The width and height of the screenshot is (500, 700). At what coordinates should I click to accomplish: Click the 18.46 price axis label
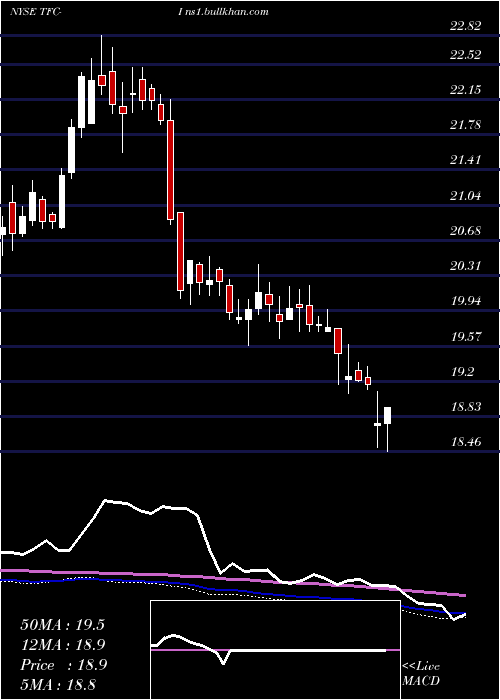[466, 442]
